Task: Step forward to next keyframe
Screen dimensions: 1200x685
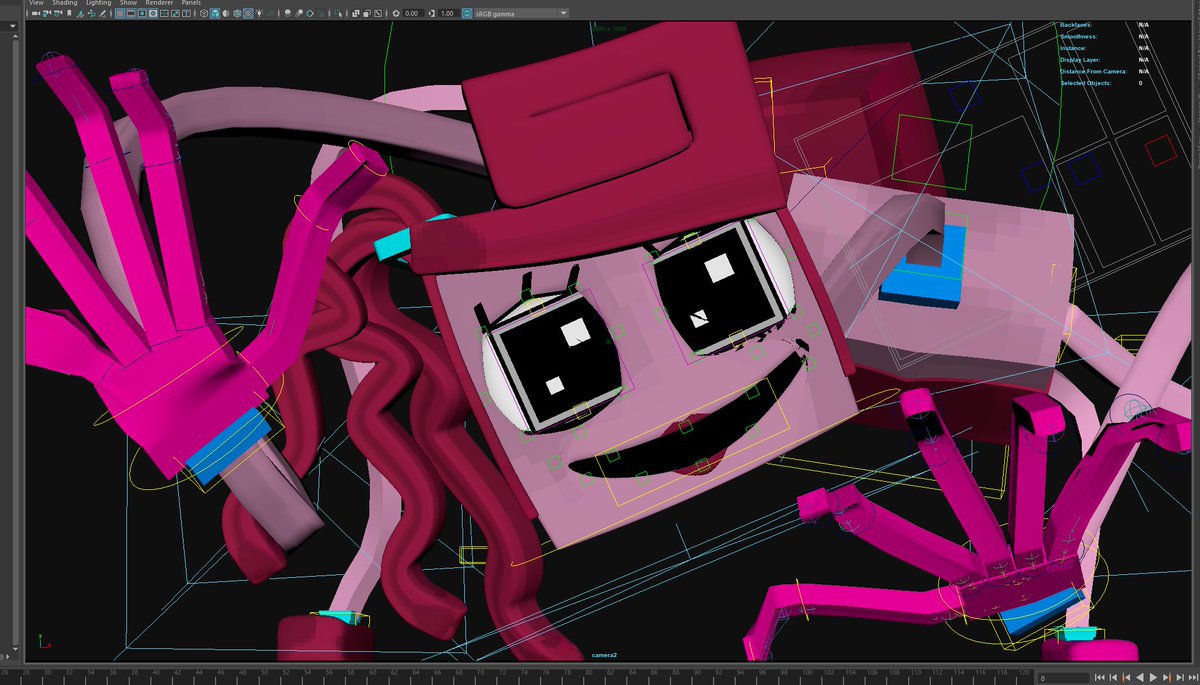Action: 1166,678
